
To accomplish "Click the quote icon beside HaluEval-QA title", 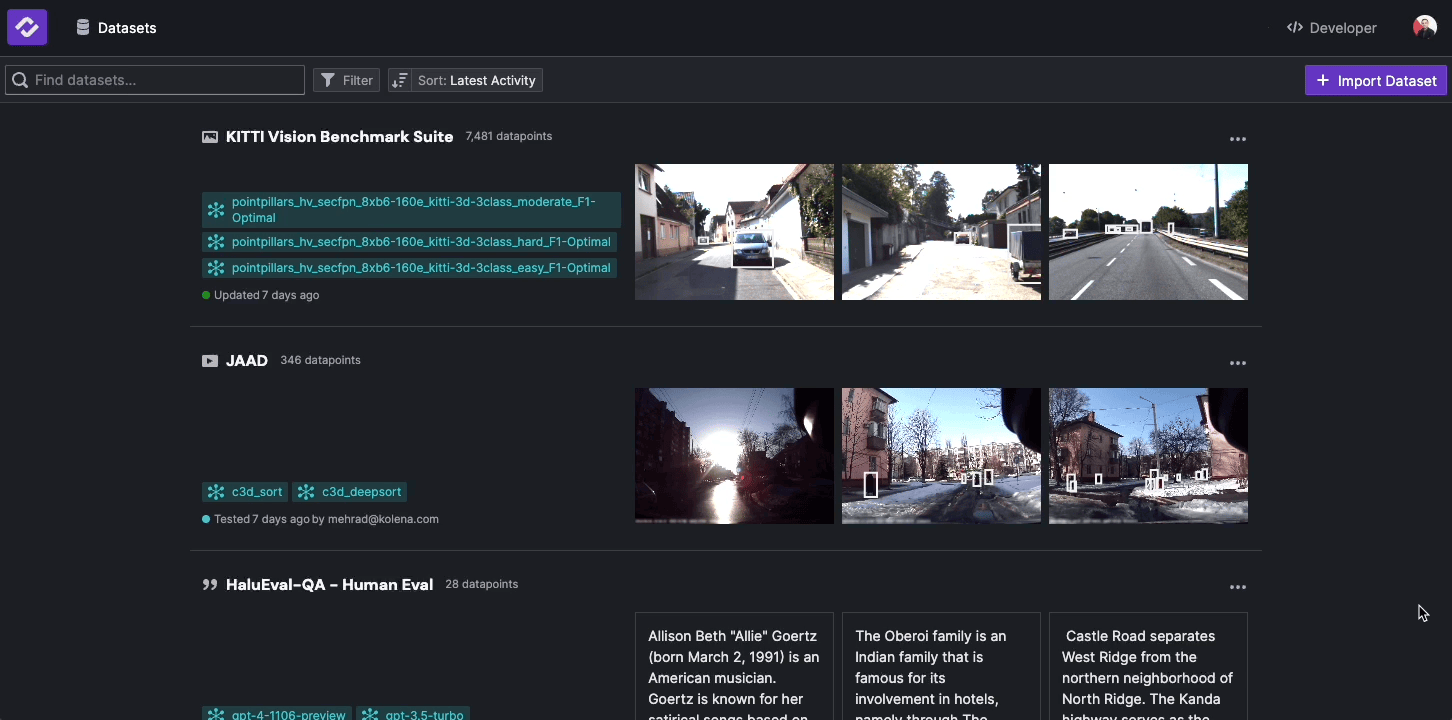I will (210, 584).
